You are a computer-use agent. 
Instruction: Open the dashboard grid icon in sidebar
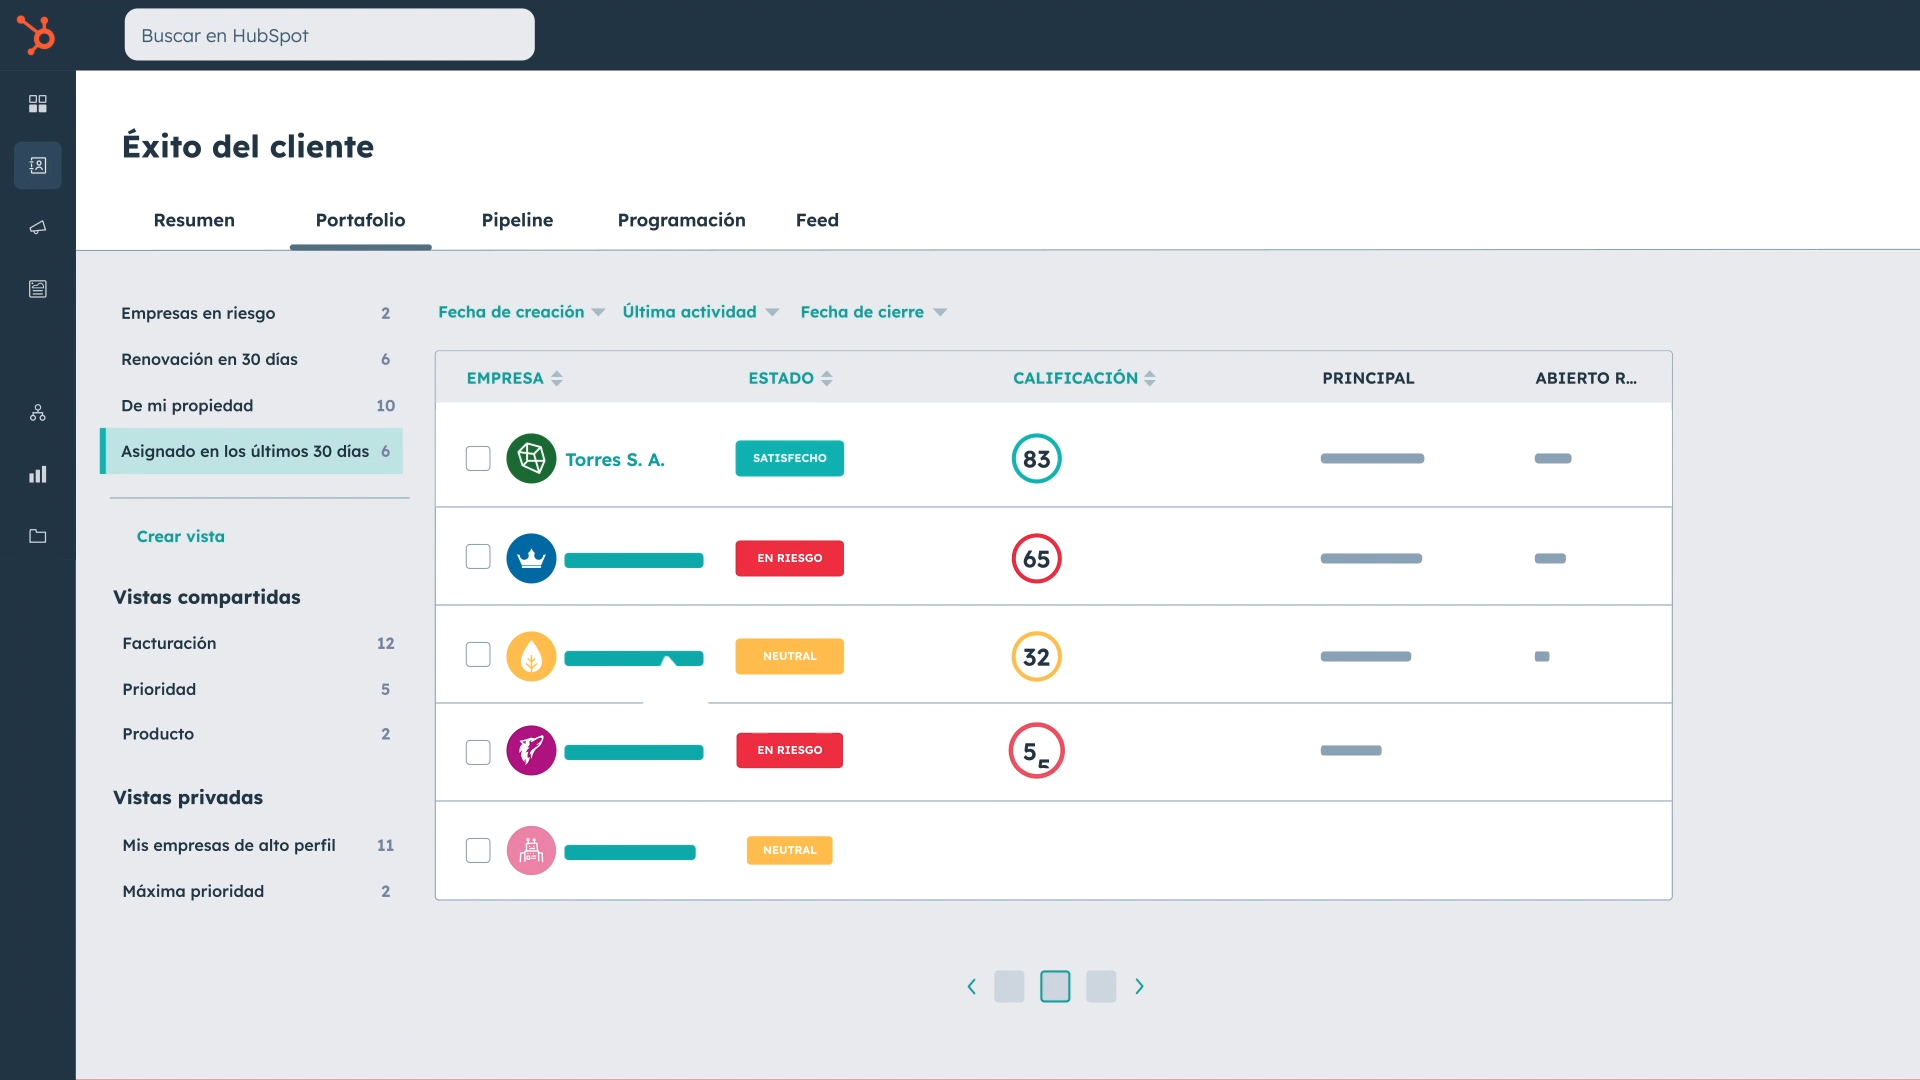pyautogui.click(x=38, y=104)
